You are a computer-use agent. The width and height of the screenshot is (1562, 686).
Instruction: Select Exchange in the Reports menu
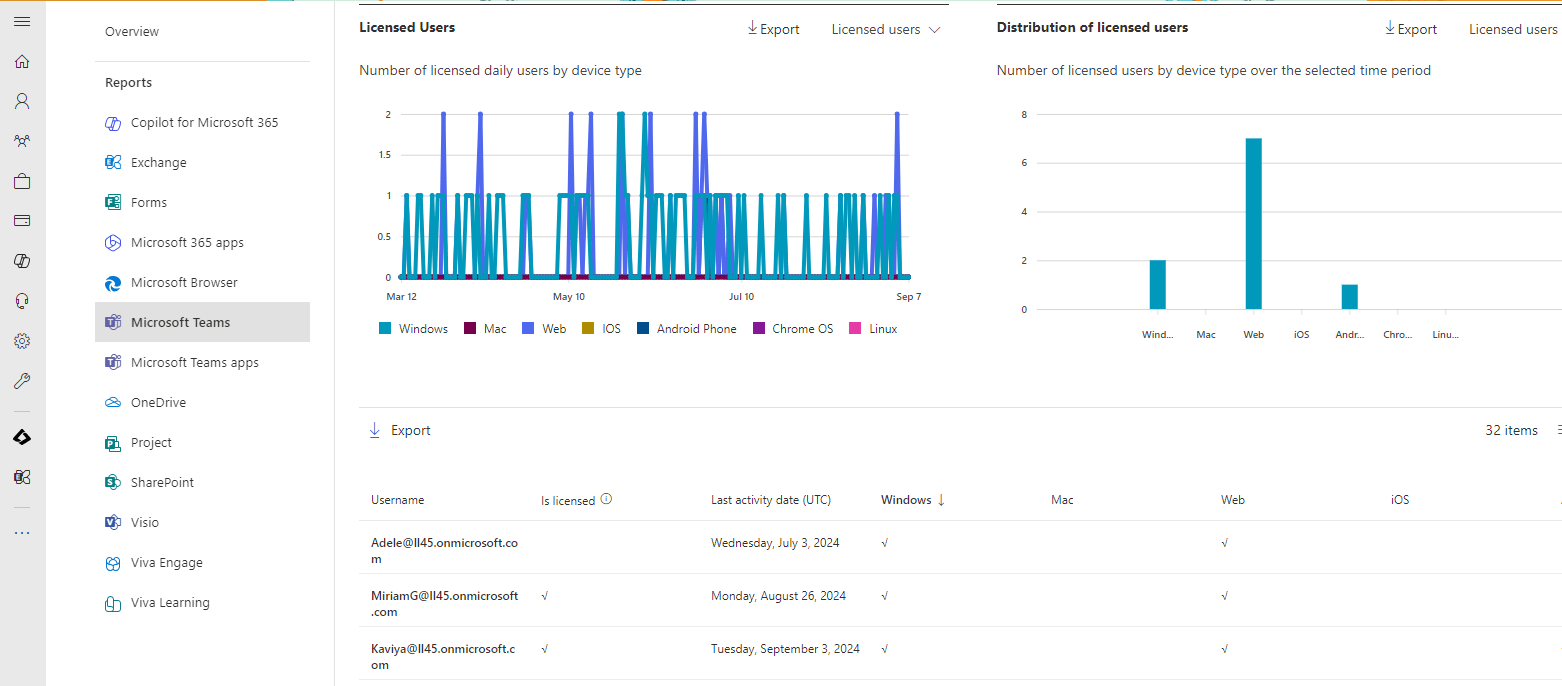(x=157, y=162)
